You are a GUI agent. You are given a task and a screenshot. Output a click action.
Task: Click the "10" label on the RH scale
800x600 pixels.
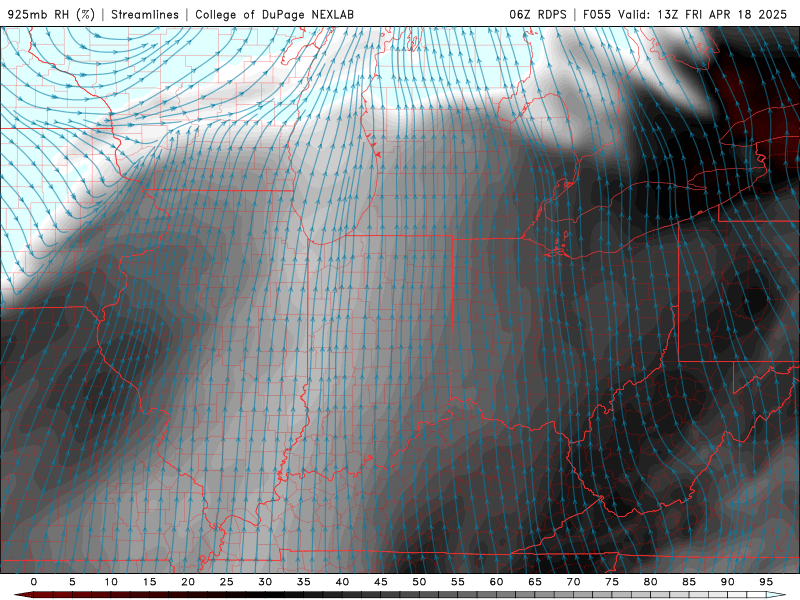111,582
